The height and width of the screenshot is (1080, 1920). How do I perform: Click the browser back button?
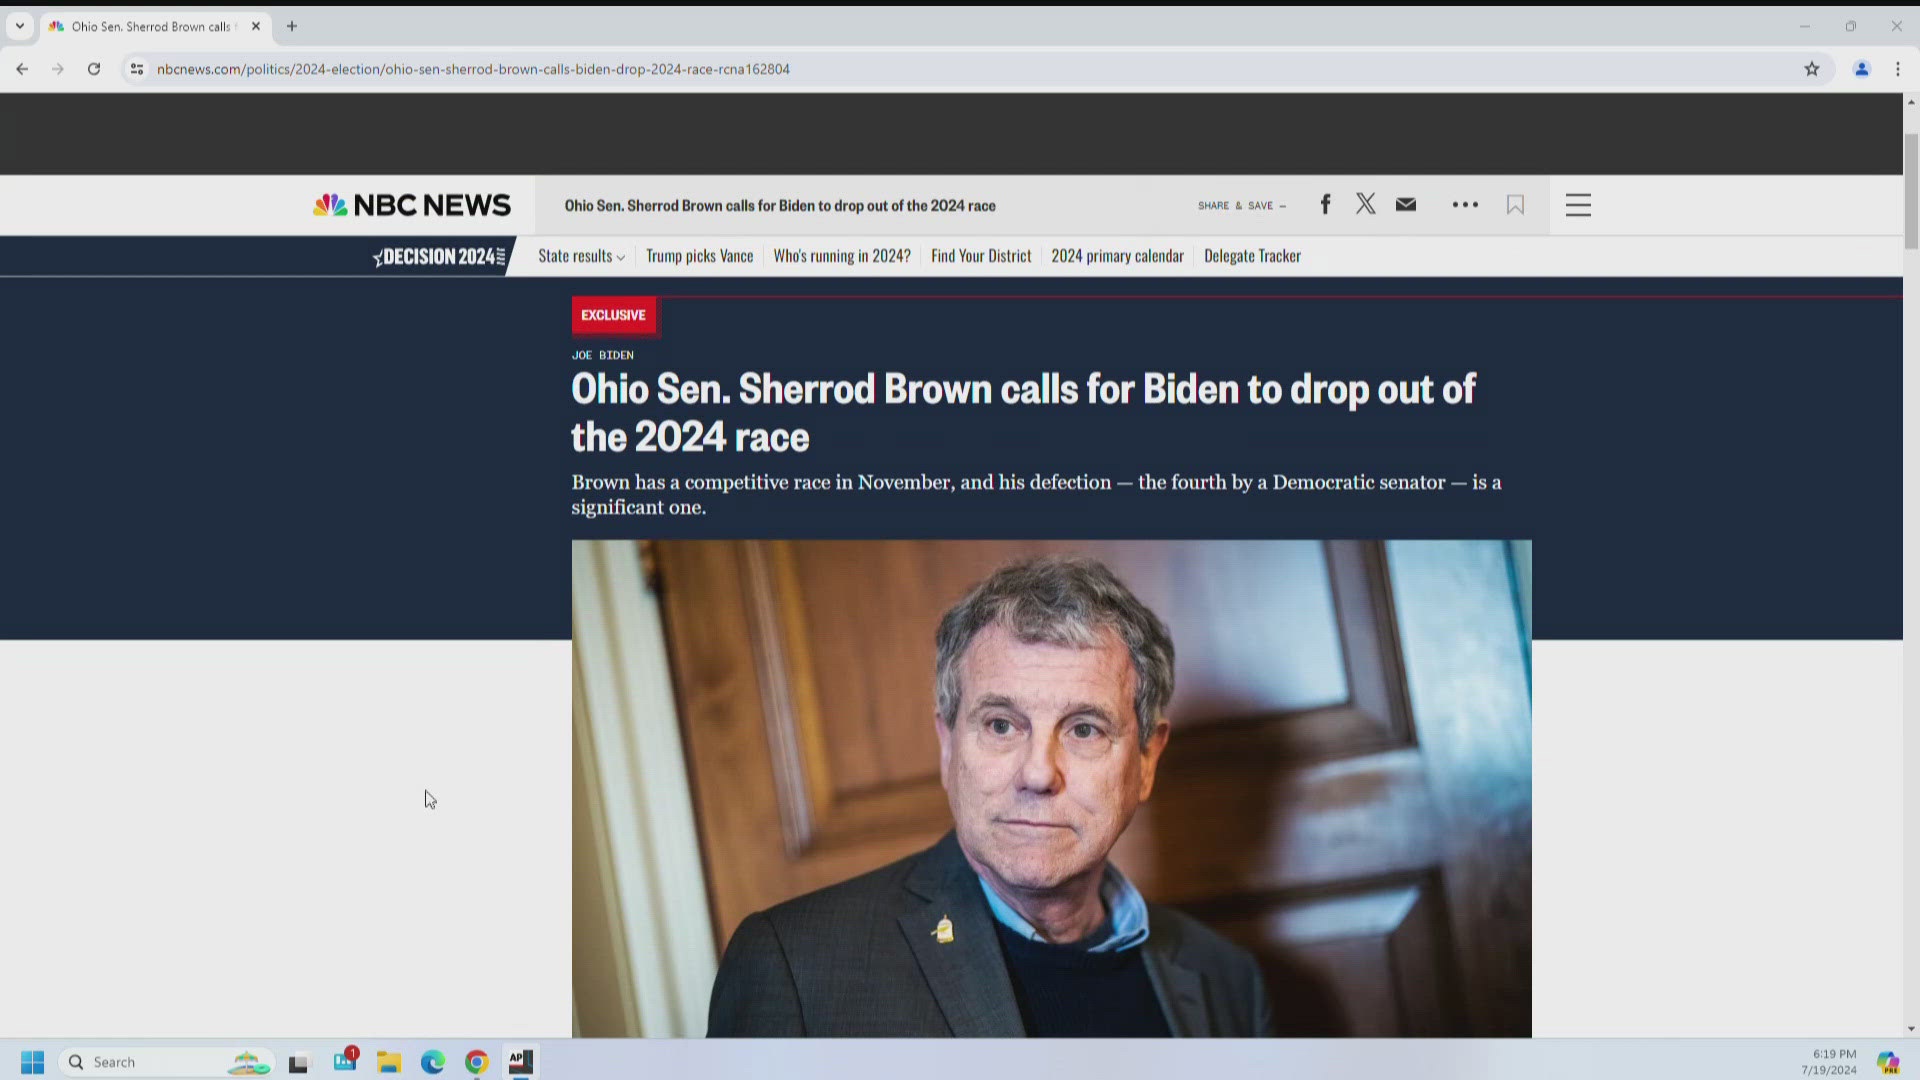22,69
